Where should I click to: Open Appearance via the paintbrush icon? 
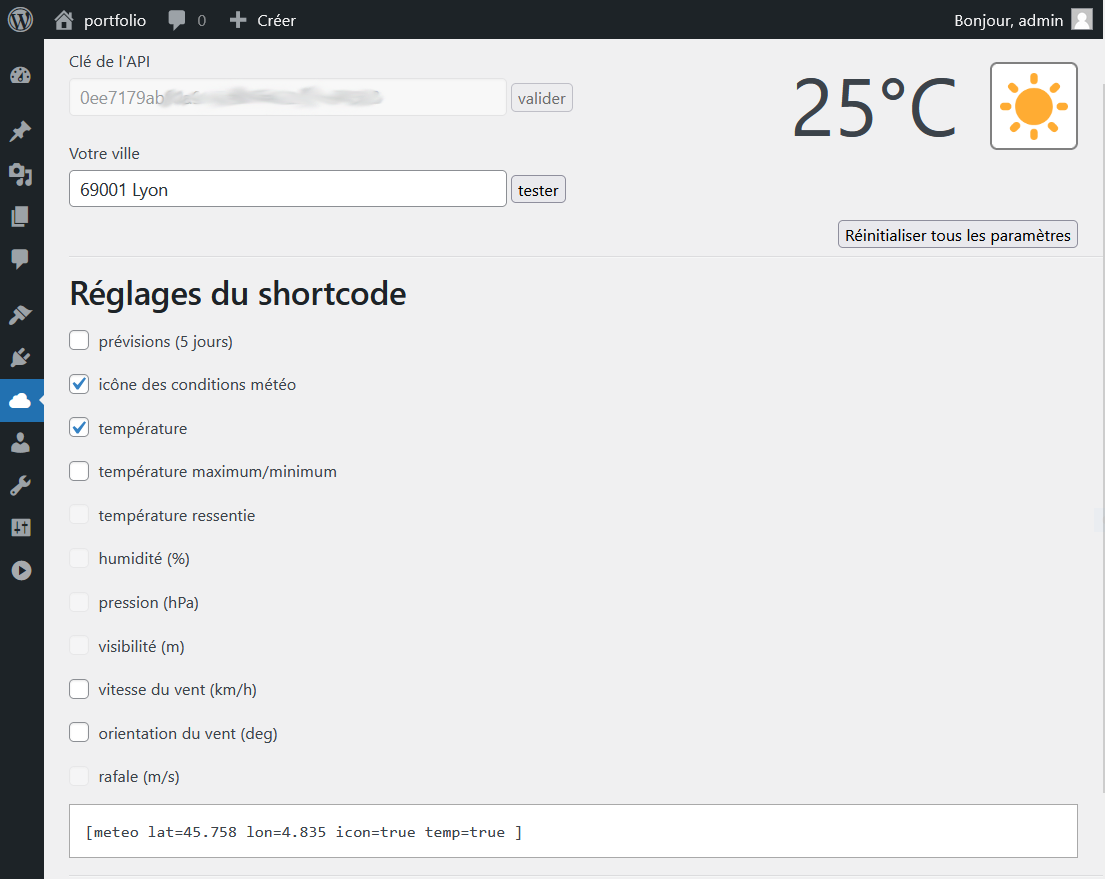[21, 315]
